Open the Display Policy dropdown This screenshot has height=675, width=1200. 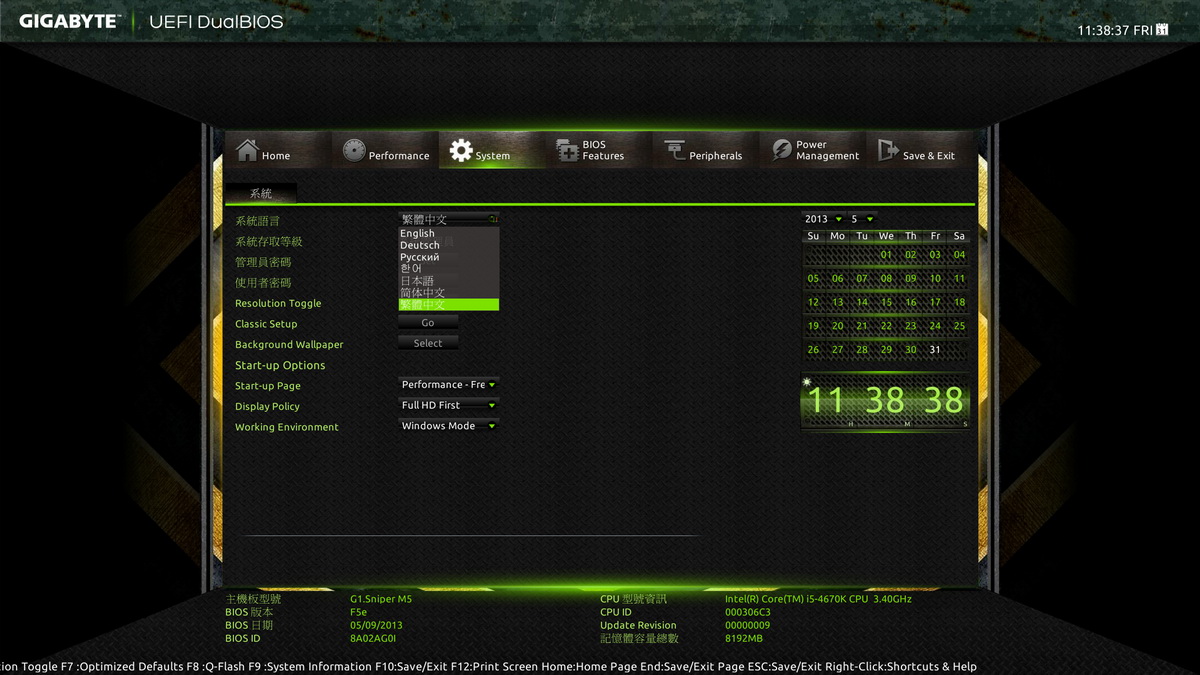click(x=448, y=405)
